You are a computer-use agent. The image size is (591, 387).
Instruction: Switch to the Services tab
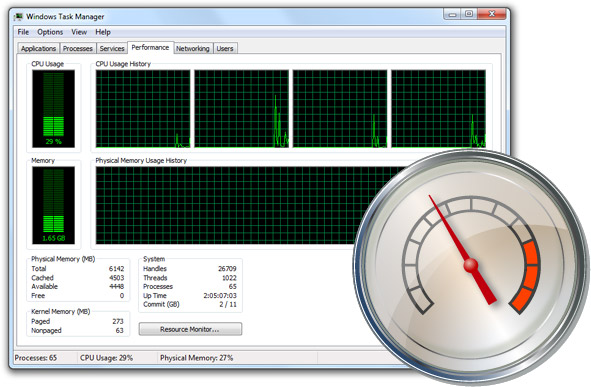pyautogui.click(x=112, y=48)
